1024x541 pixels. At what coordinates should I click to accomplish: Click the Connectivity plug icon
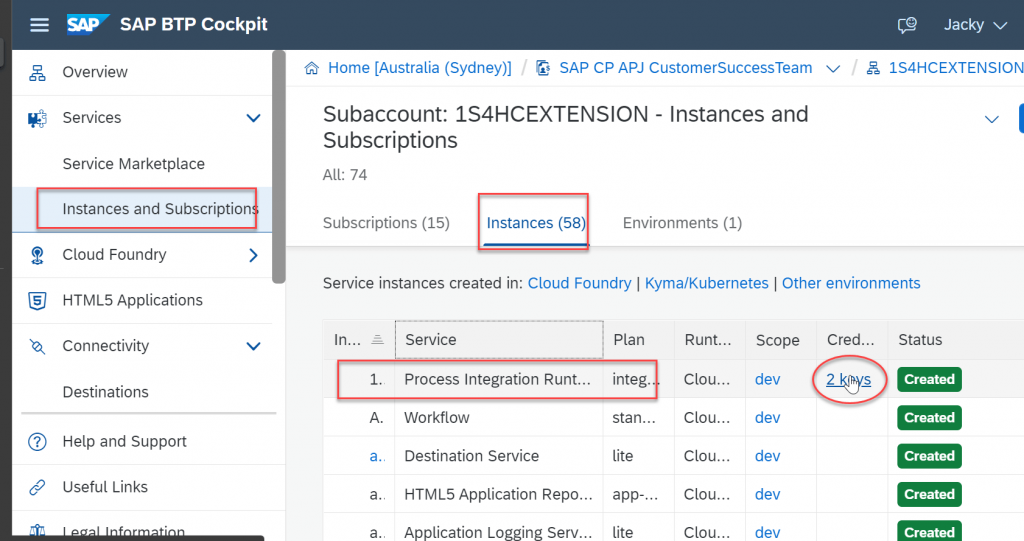click(x=37, y=346)
